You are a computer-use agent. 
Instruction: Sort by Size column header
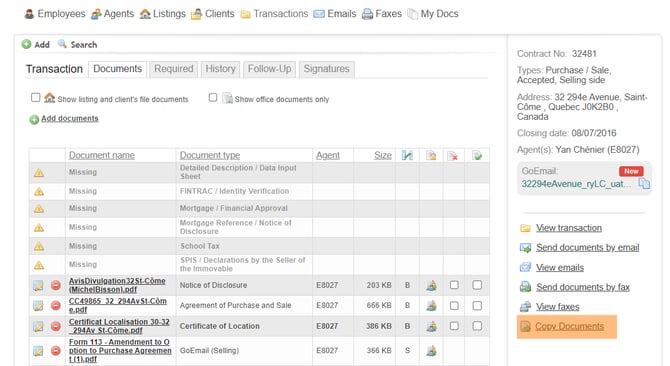pyautogui.click(x=383, y=155)
